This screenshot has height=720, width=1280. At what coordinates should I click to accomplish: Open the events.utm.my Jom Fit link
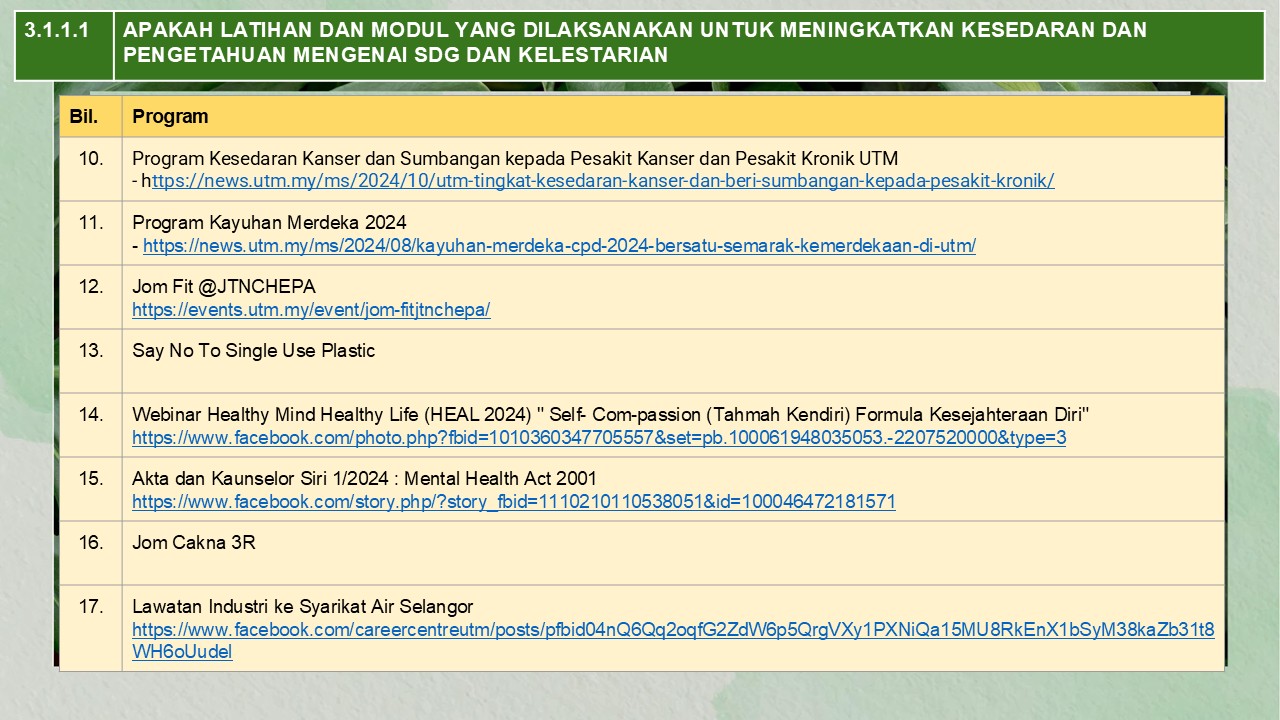(311, 309)
